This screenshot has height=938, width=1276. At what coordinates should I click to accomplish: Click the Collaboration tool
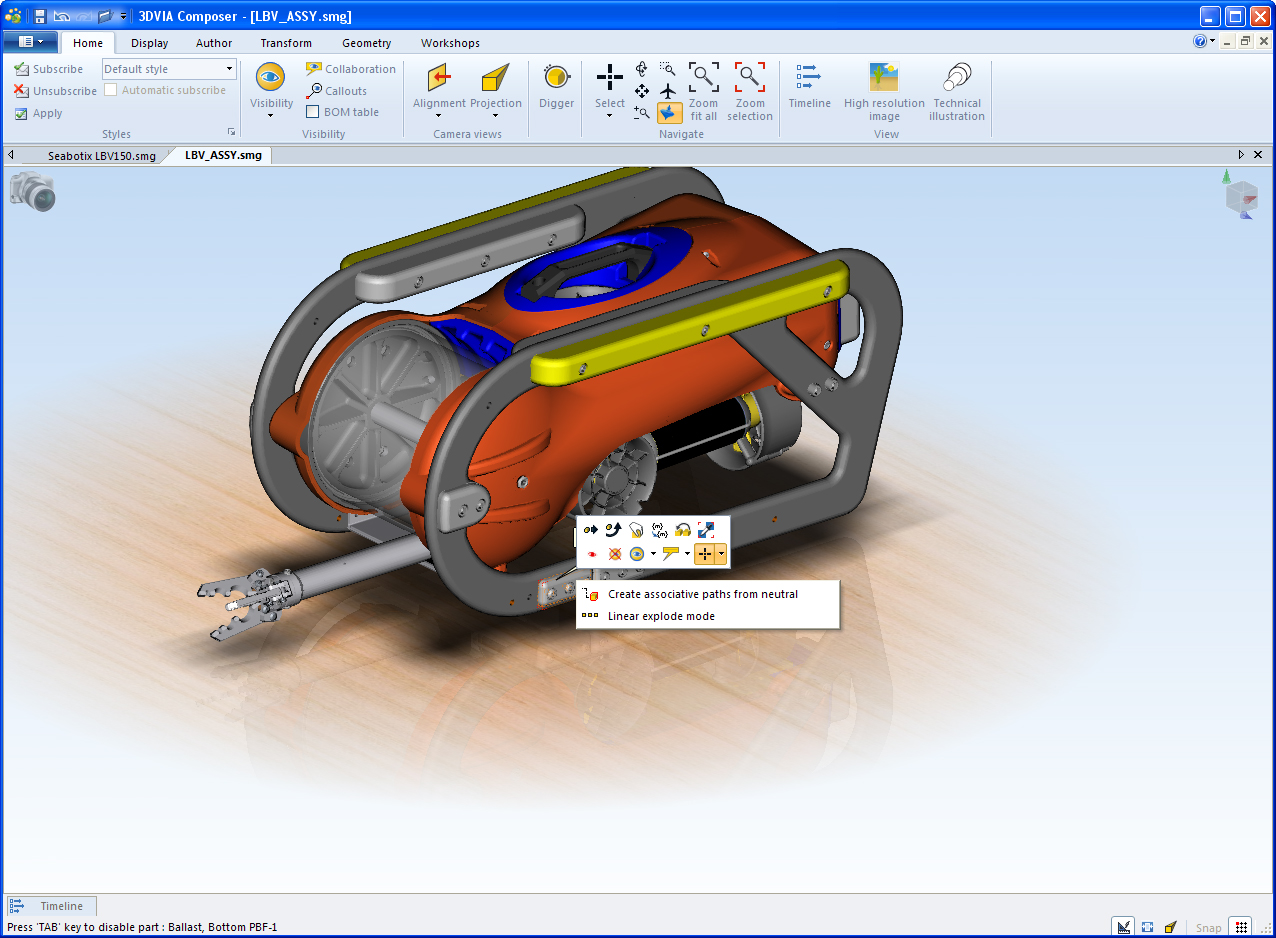[351, 69]
